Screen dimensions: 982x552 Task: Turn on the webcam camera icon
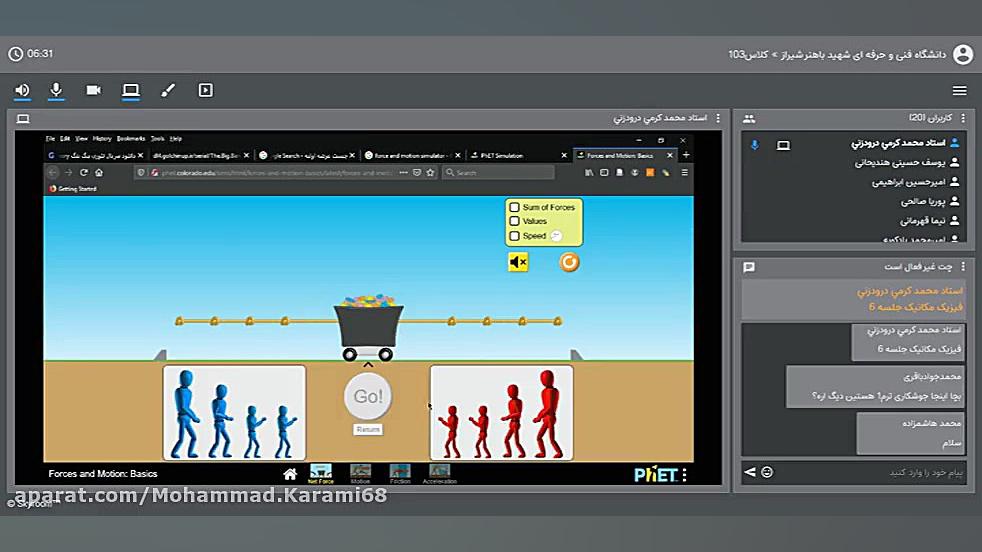pyautogui.click(x=93, y=90)
